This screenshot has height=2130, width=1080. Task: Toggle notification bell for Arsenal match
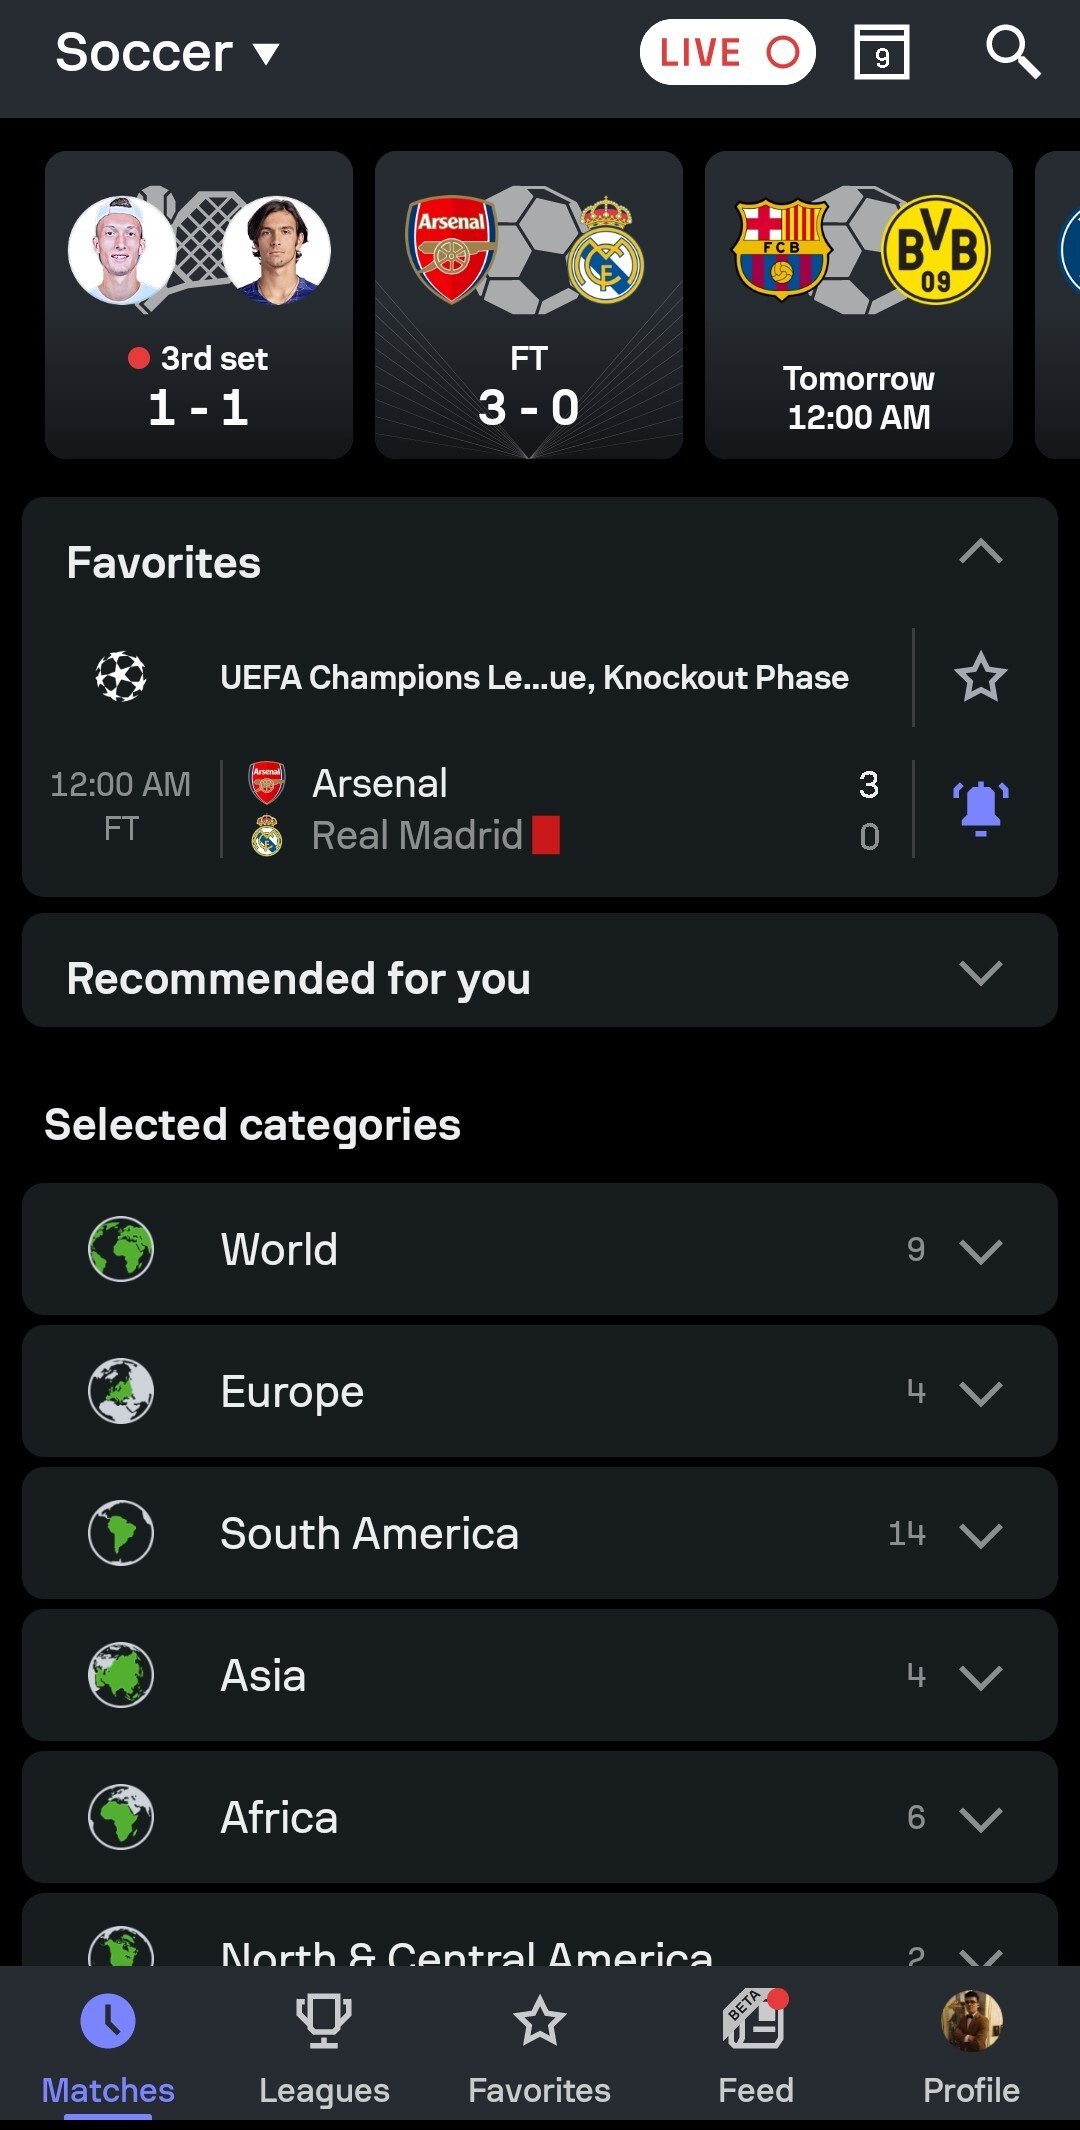point(980,808)
